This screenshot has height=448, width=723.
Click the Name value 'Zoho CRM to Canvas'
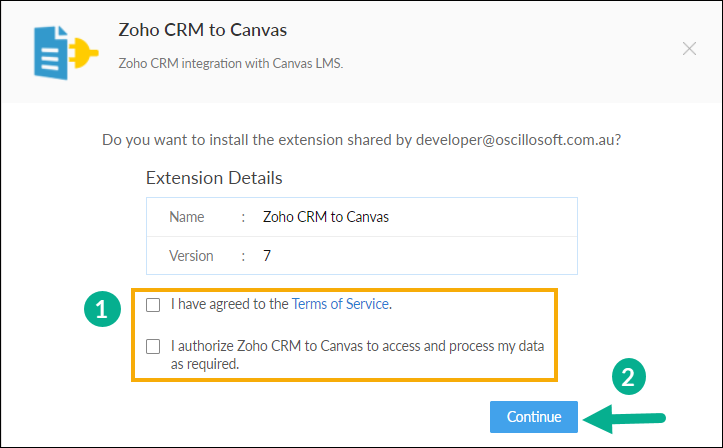point(326,217)
